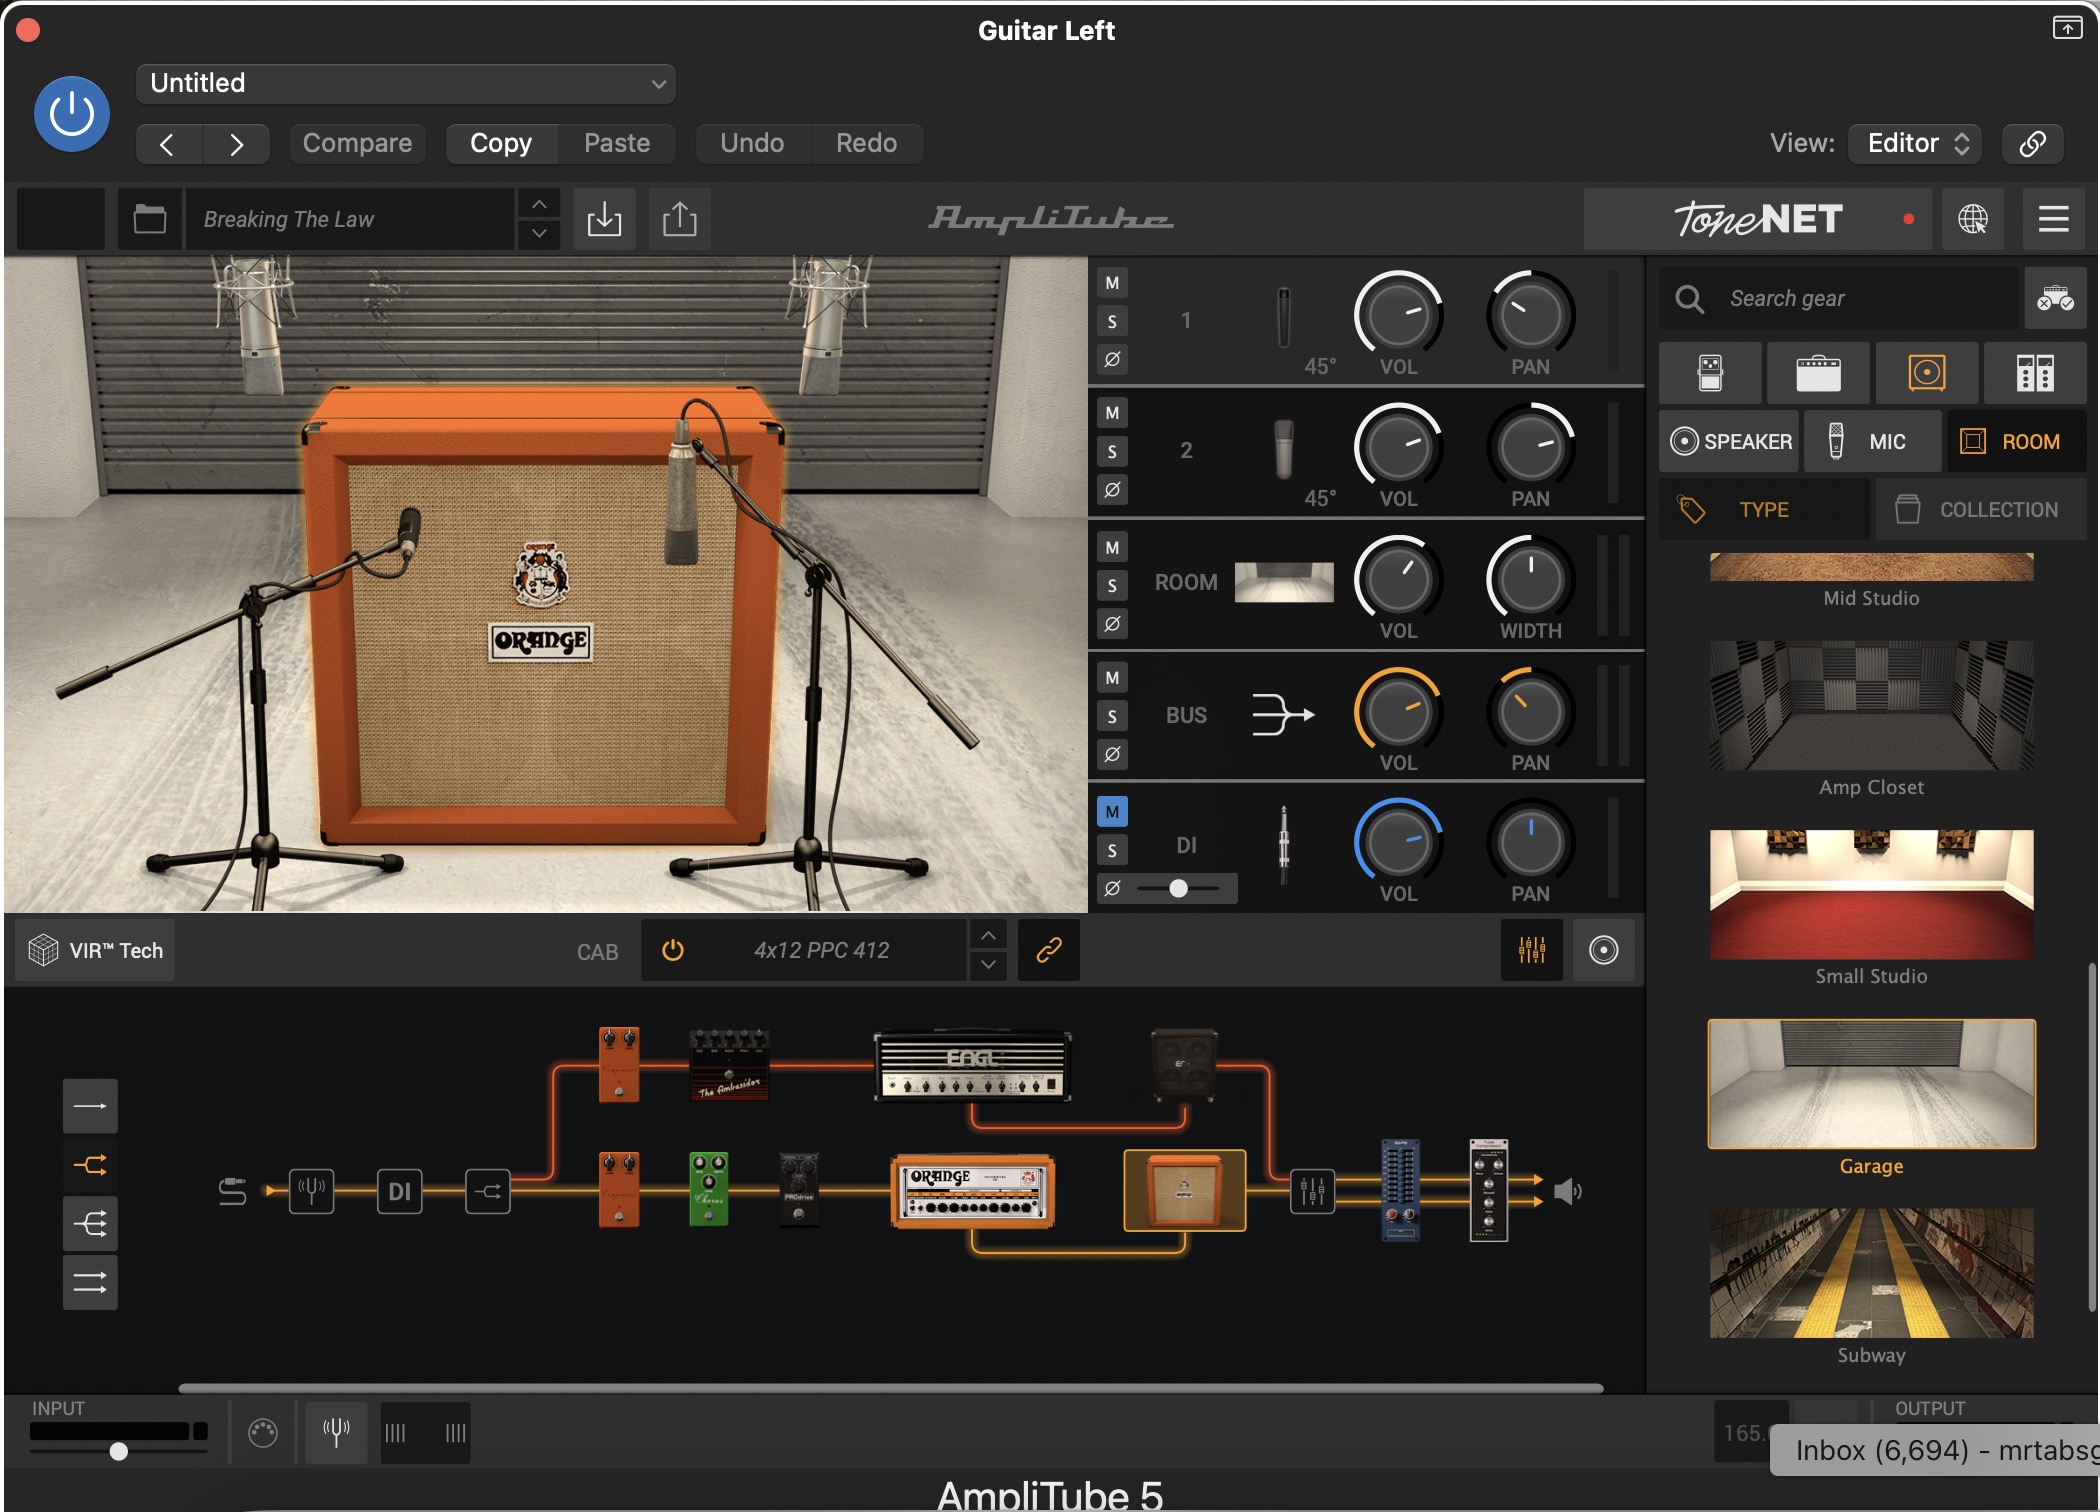Viewport: 2100px width, 1512px height.
Task: Choose the Small Studio room
Action: tap(1871, 895)
